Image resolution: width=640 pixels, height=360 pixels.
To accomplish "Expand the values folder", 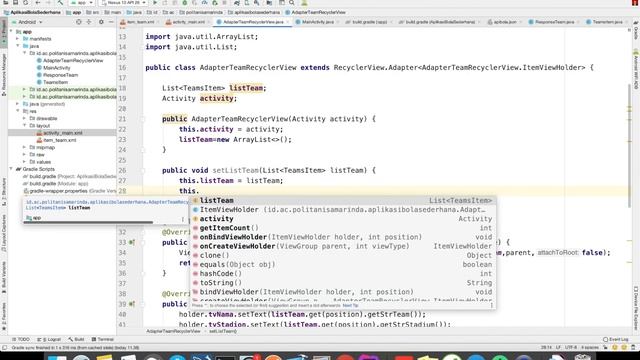I will (24, 162).
